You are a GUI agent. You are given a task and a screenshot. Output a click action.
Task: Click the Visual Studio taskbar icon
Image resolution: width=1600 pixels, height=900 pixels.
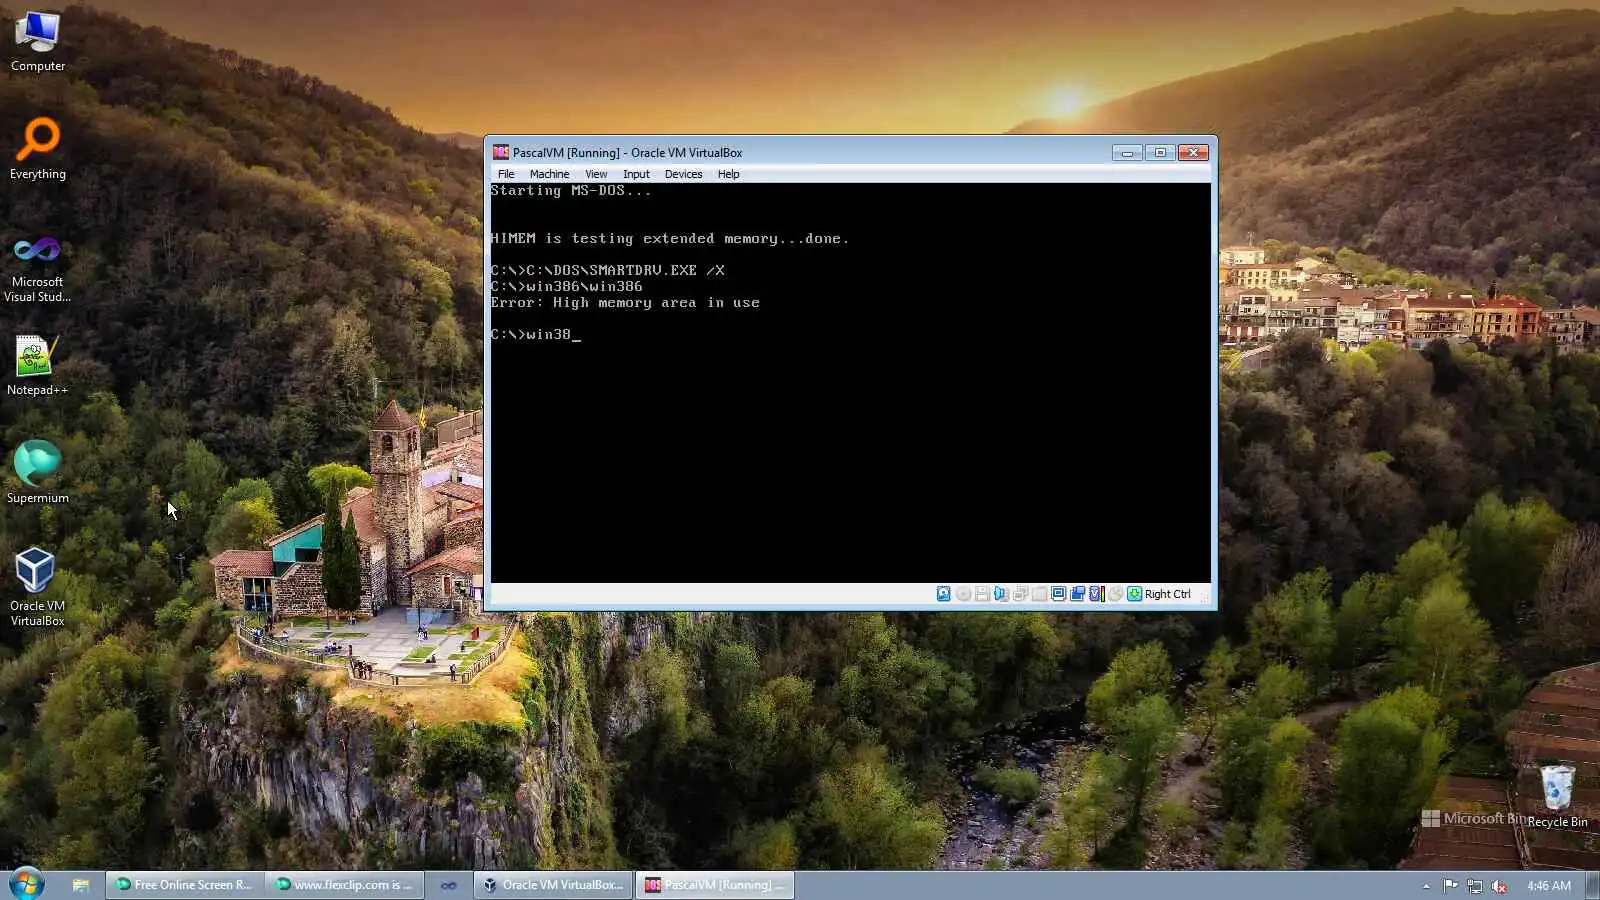(x=449, y=885)
